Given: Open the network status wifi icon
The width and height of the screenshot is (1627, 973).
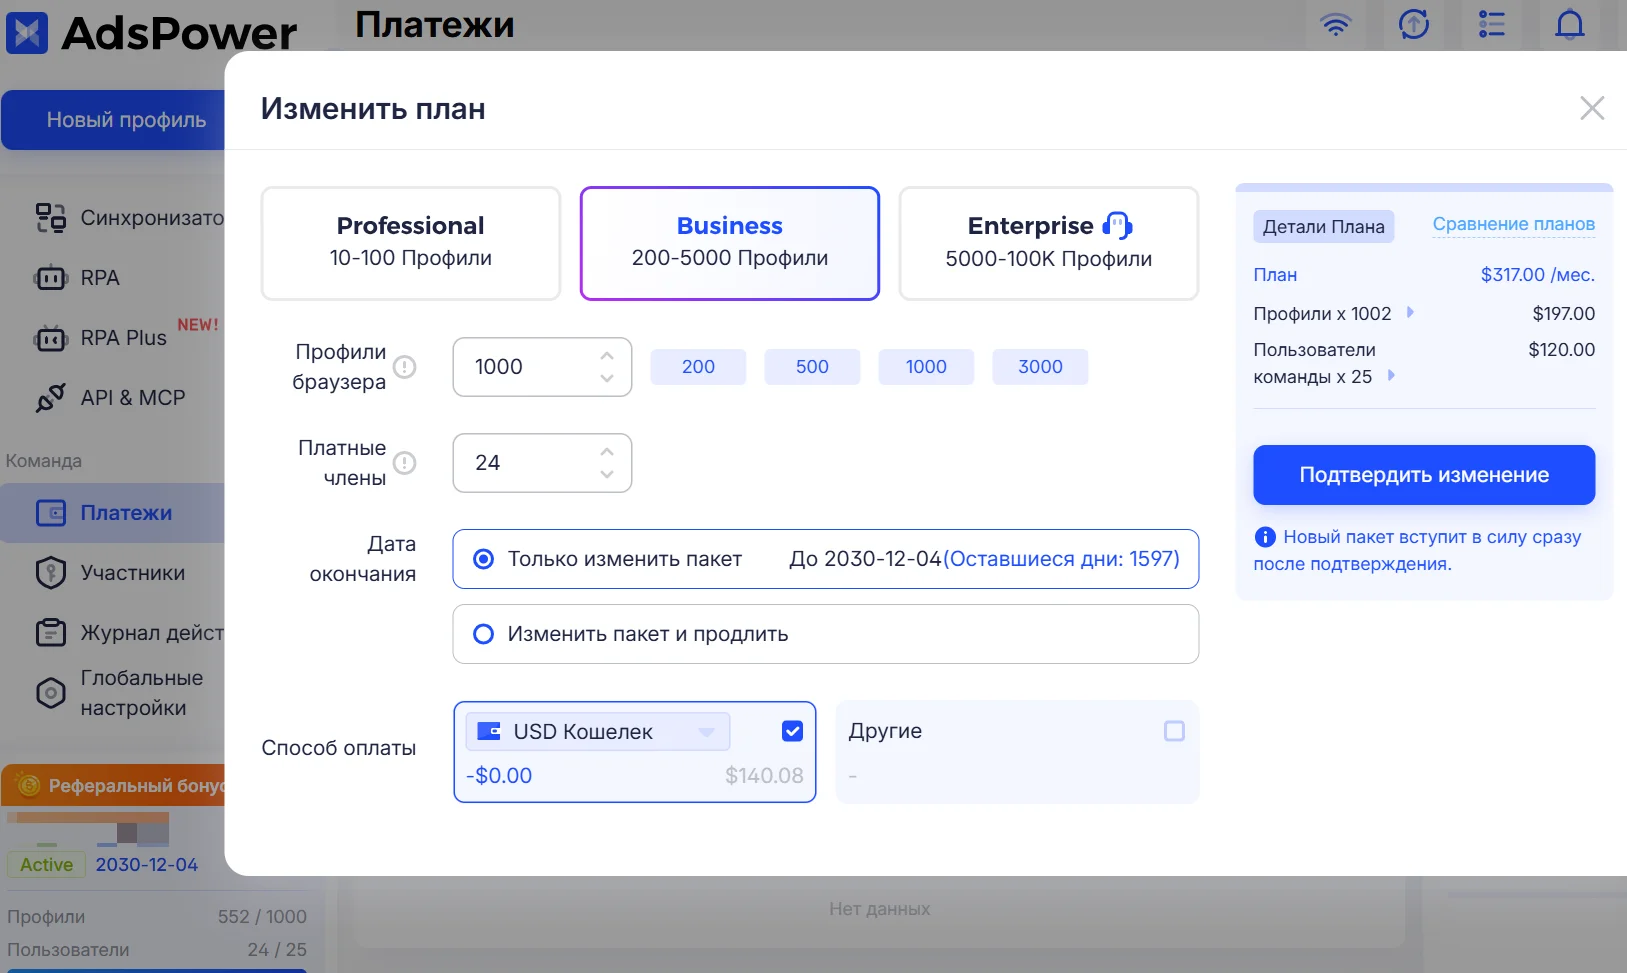Looking at the screenshot, I should coord(1335,24).
